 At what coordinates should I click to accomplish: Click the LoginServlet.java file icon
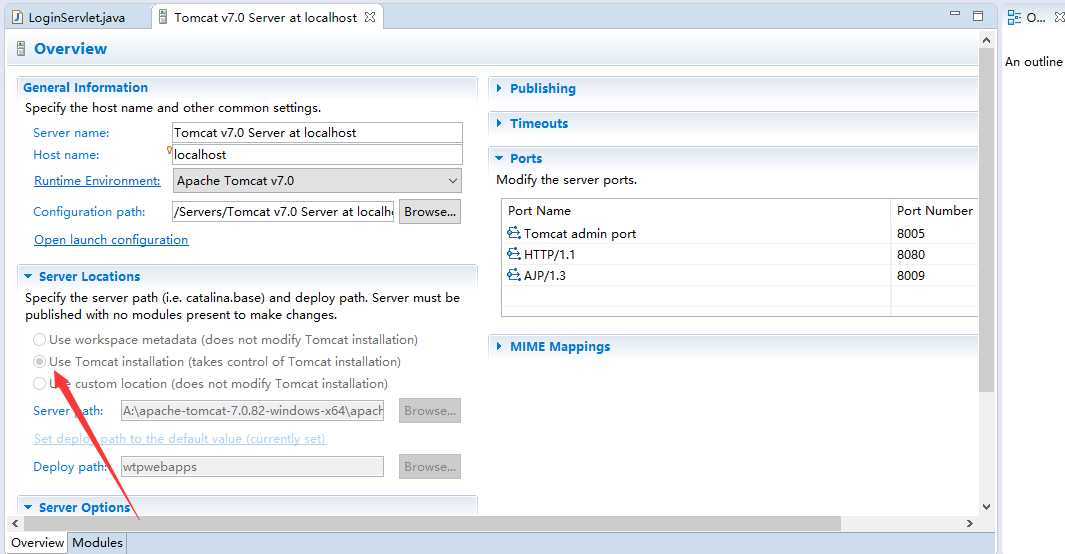coord(18,18)
